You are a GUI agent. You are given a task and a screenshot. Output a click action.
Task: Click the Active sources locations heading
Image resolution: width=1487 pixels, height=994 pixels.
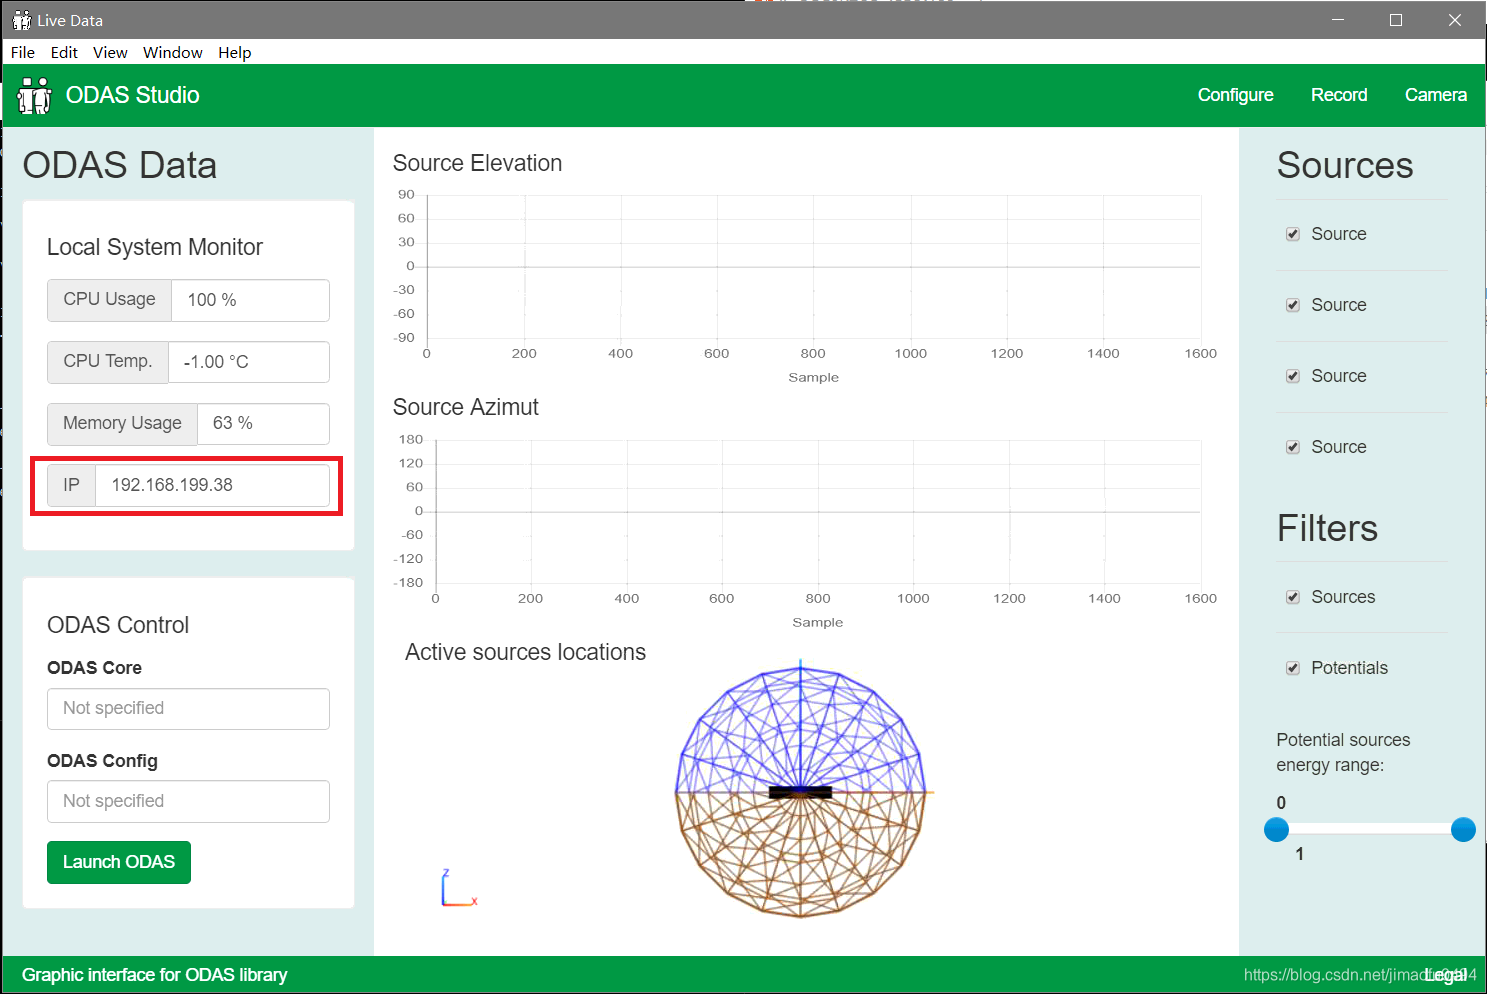(x=525, y=652)
